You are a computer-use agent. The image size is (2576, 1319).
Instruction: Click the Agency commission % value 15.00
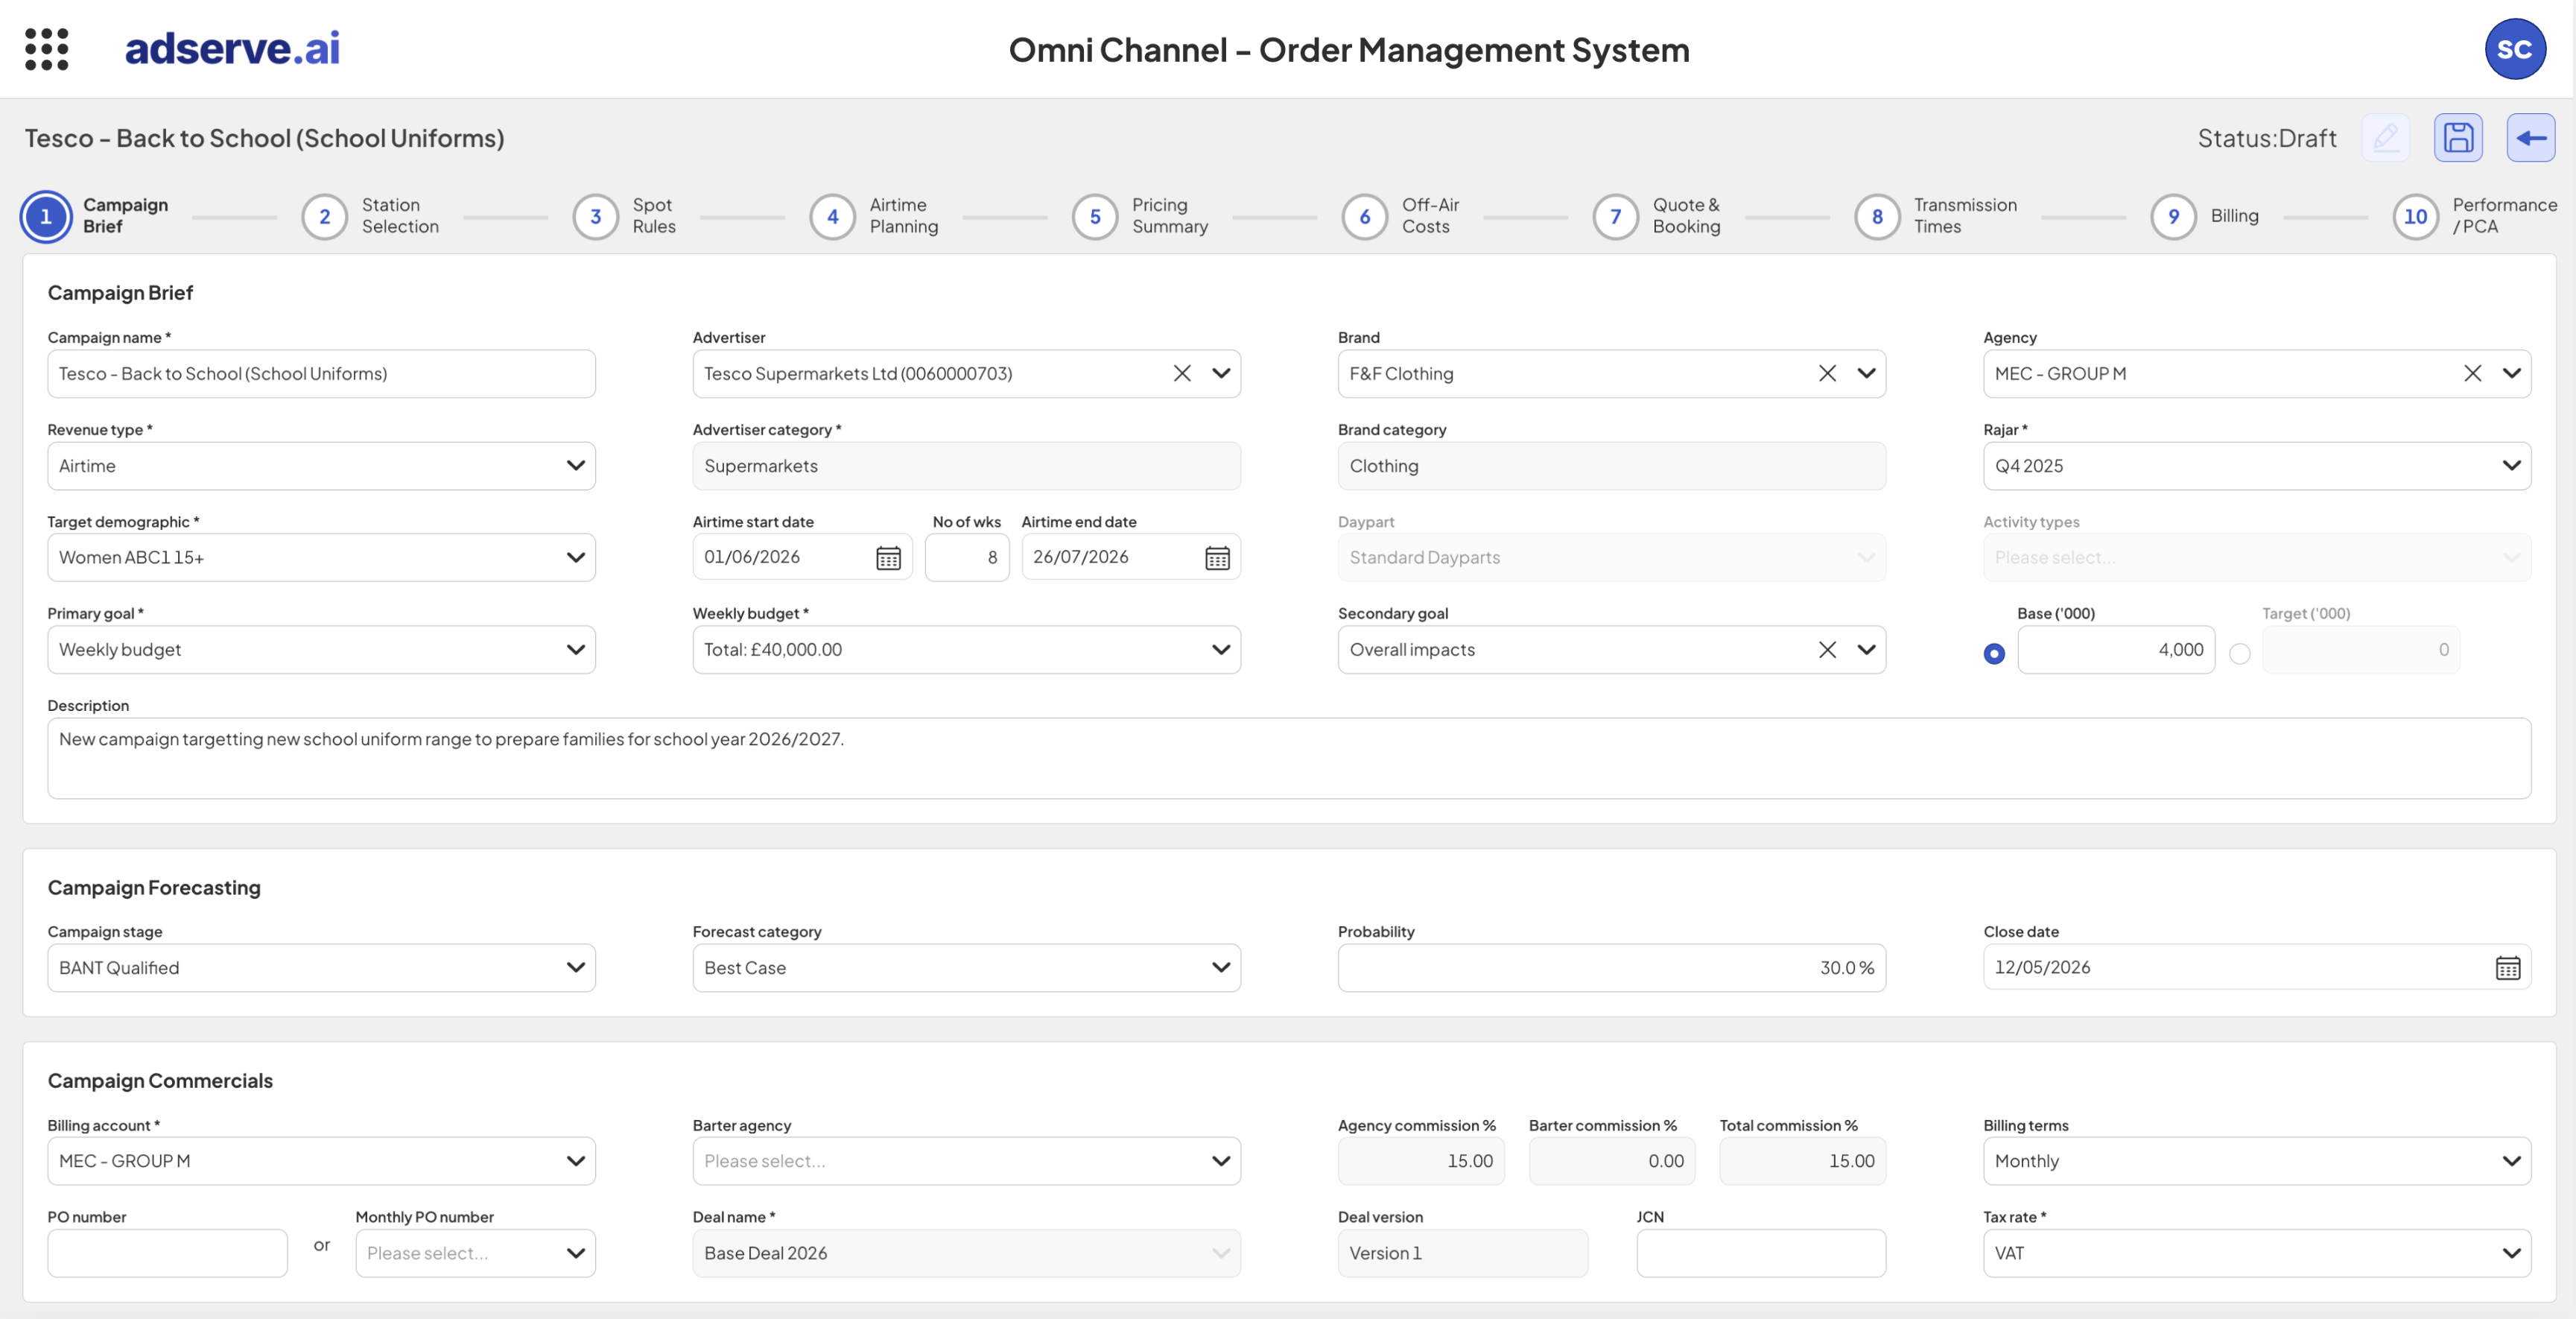click(x=1421, y=1160)
